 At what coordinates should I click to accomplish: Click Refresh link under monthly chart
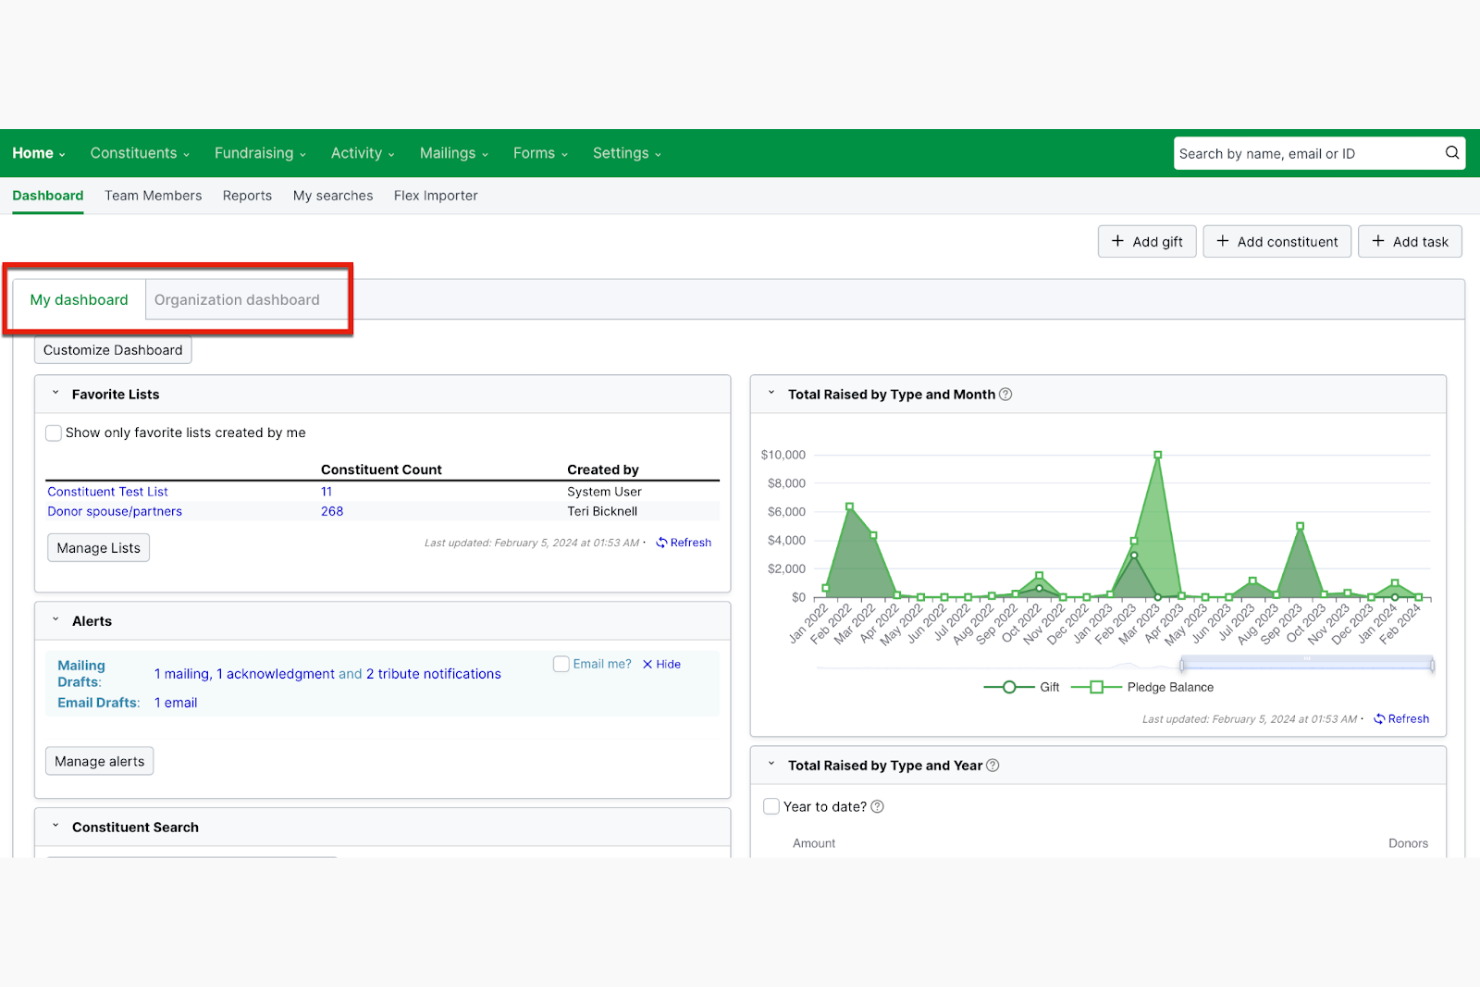pyautogui.click(x=1408, y=719)
